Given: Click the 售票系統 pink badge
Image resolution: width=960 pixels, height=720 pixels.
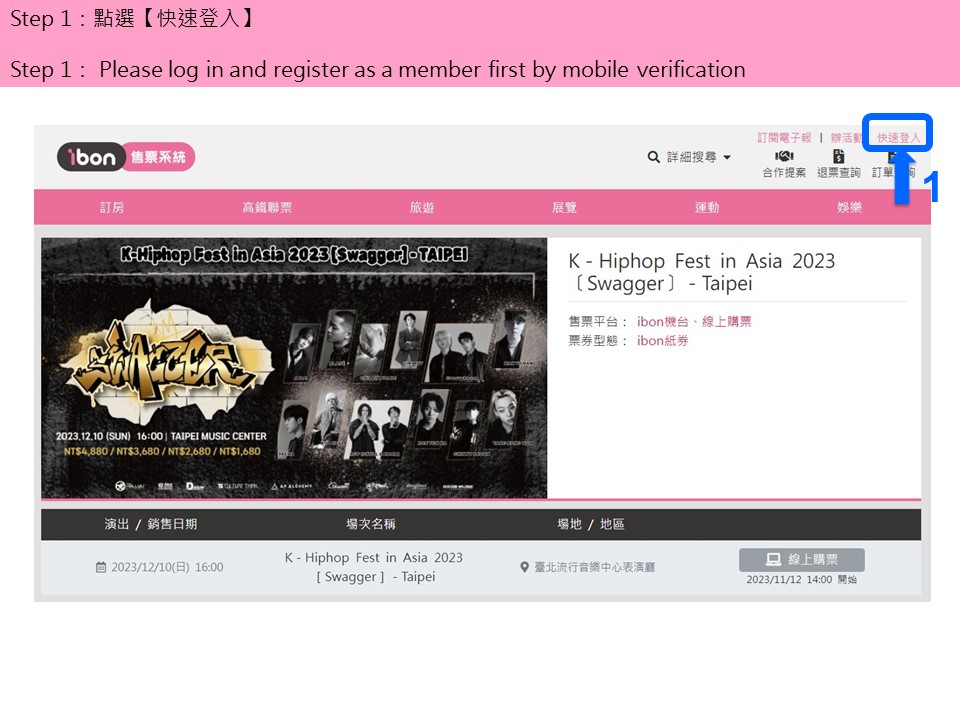Looking at the screenshot, I should coord(160,157).
